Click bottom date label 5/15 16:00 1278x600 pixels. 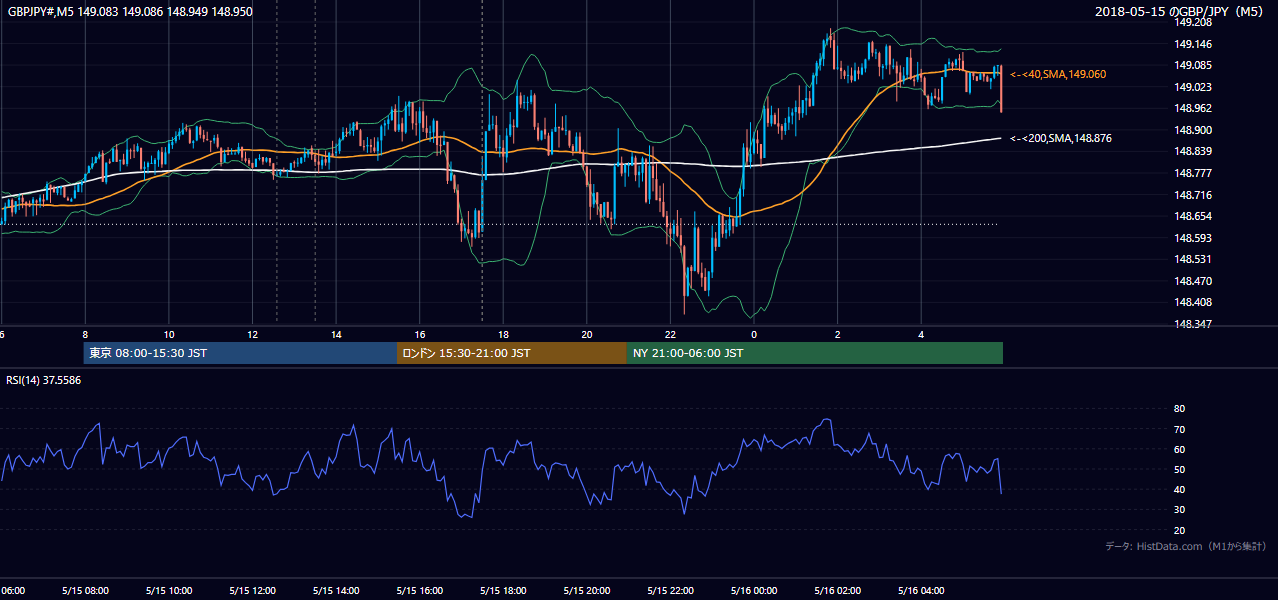tap(419, 590)
